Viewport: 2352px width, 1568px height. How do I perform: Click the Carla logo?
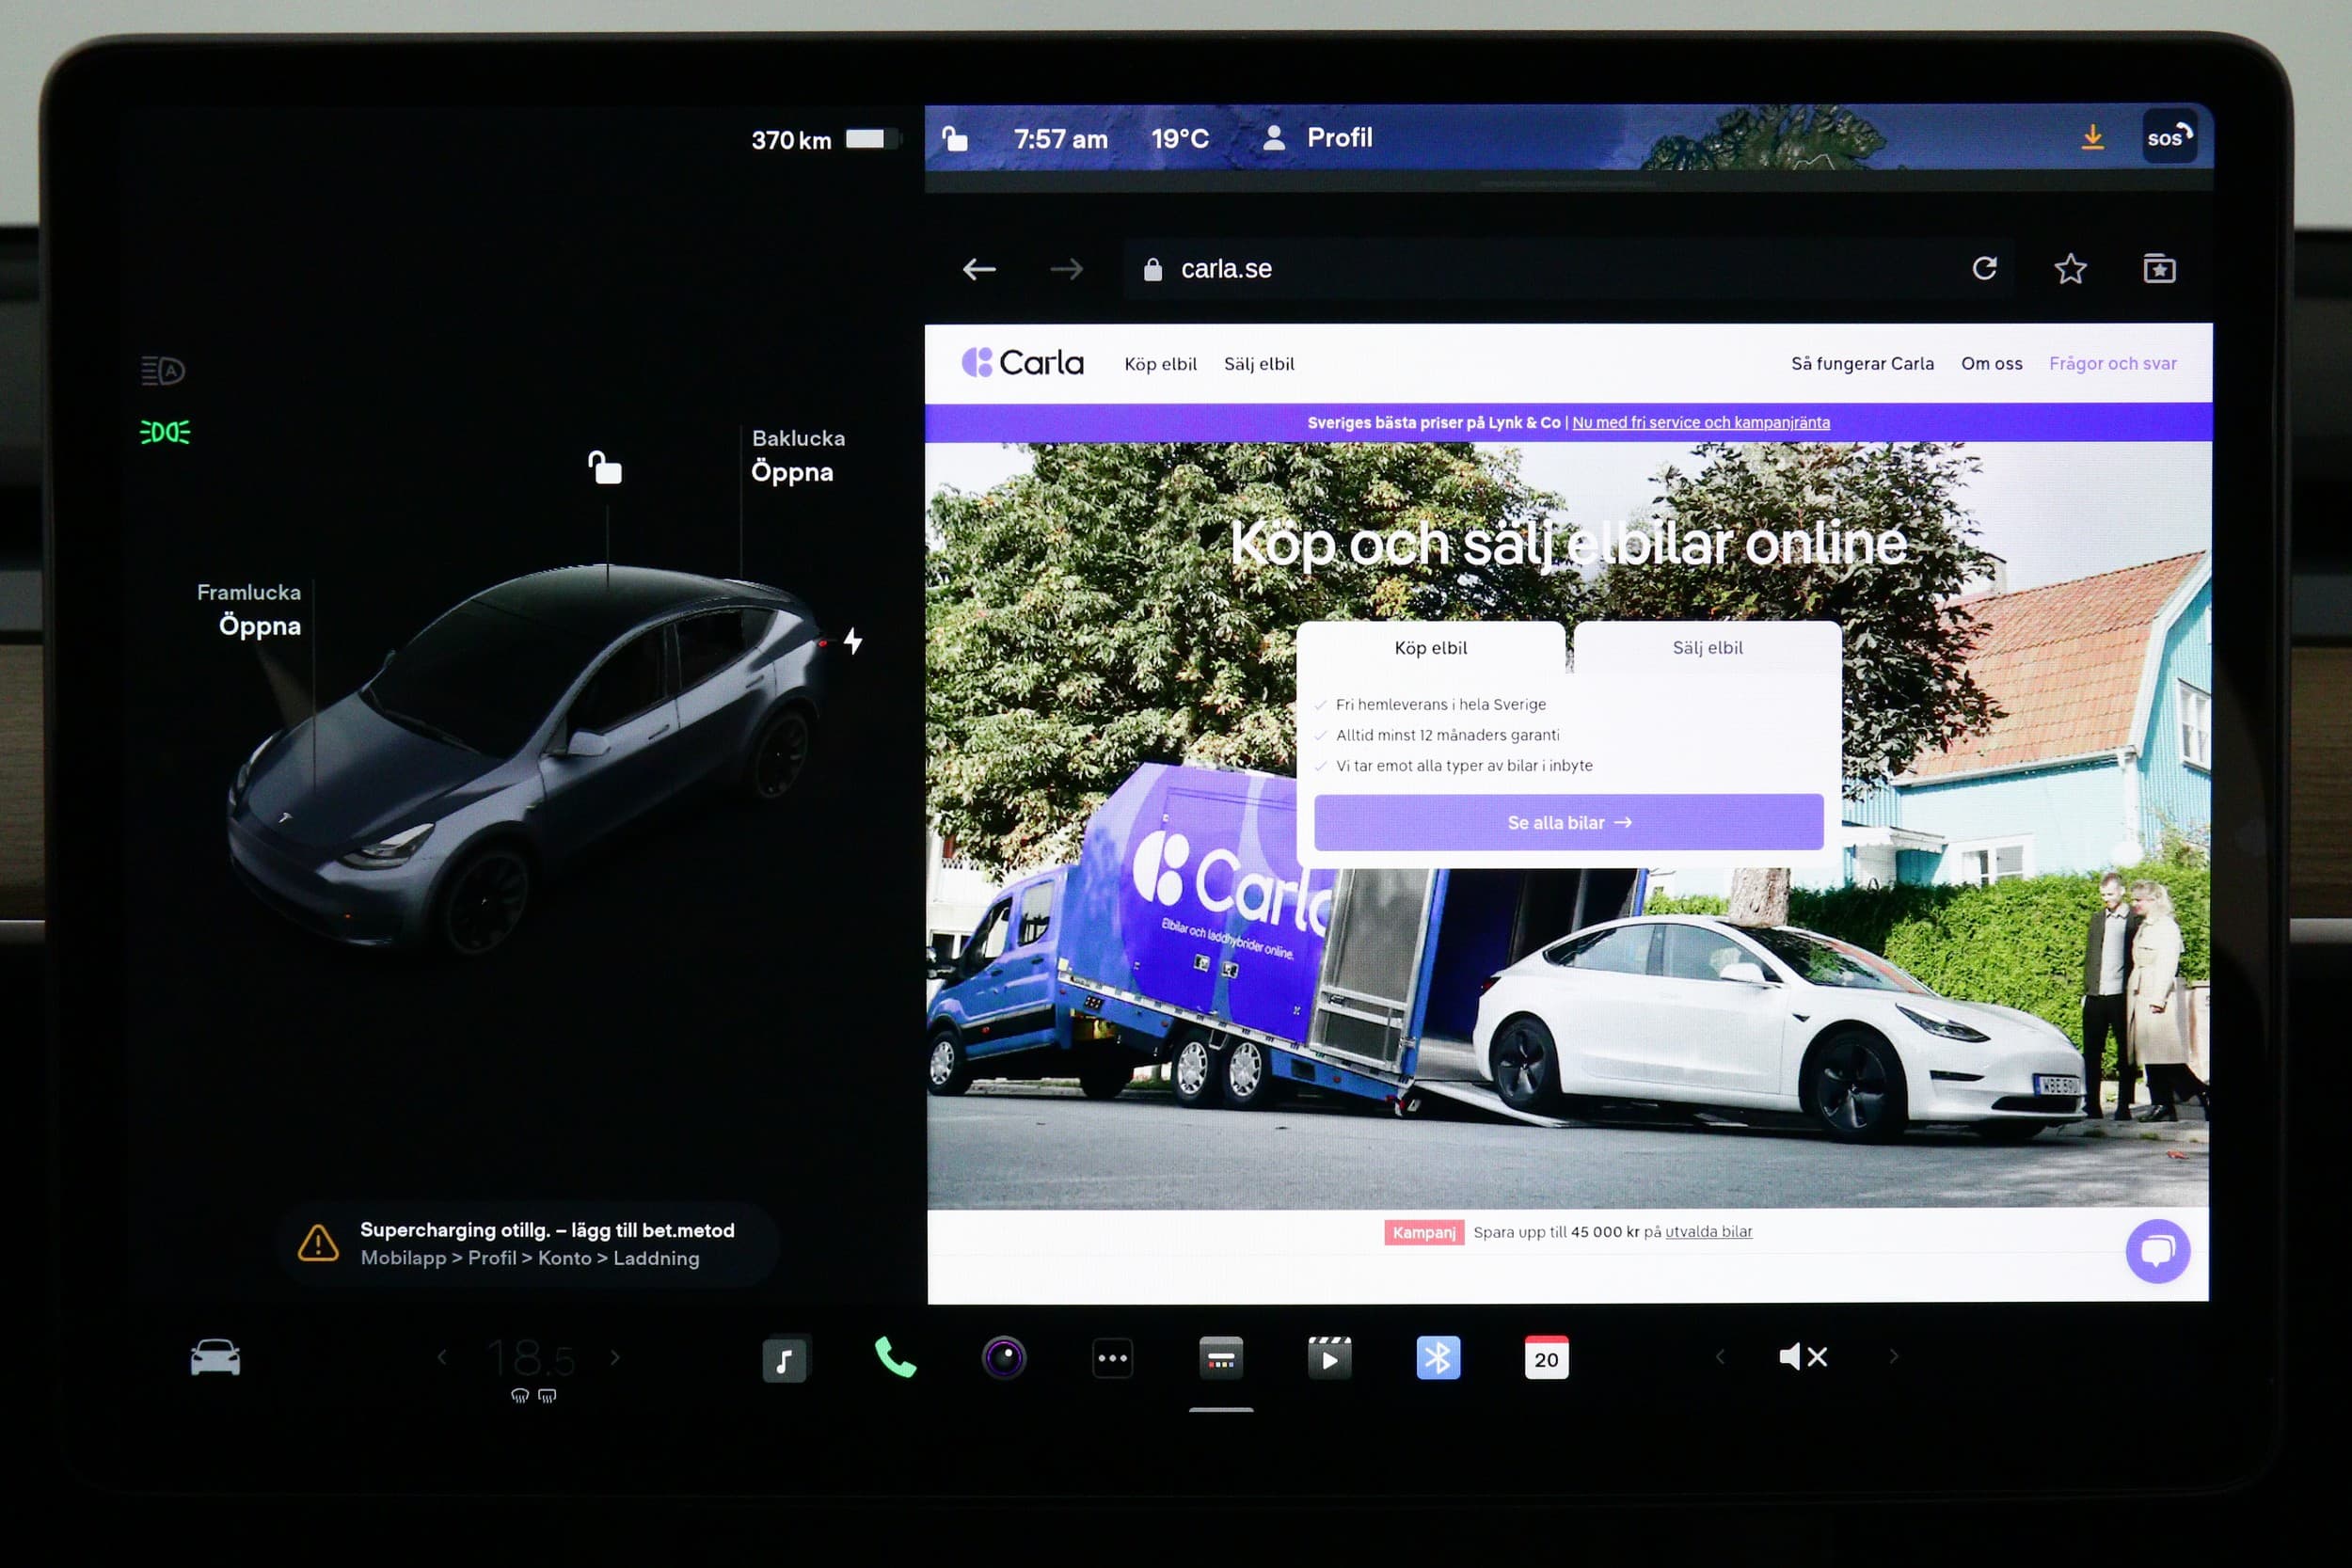click(x=1022, y=362)
